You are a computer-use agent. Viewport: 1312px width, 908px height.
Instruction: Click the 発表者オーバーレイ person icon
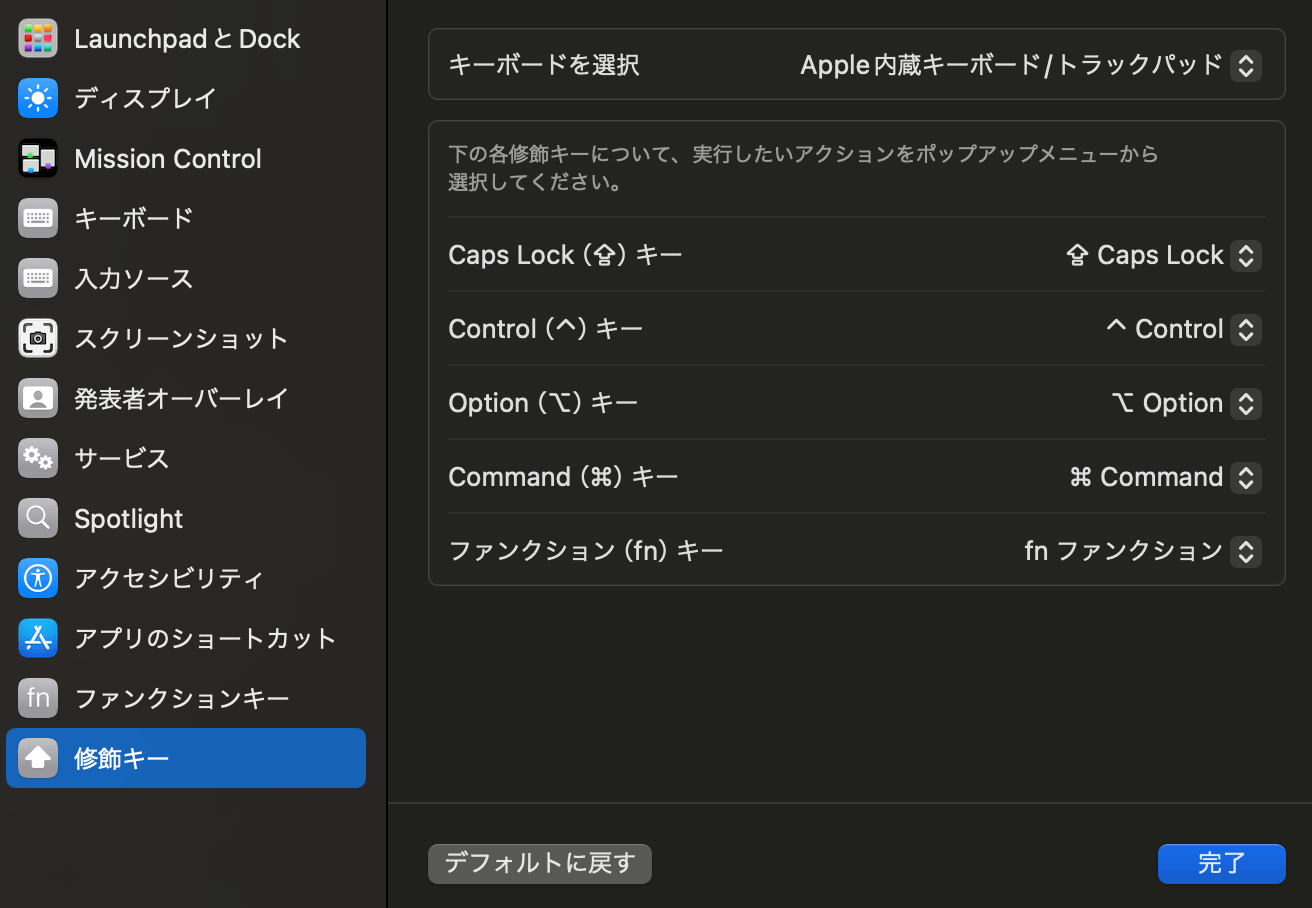pos(38,398)
